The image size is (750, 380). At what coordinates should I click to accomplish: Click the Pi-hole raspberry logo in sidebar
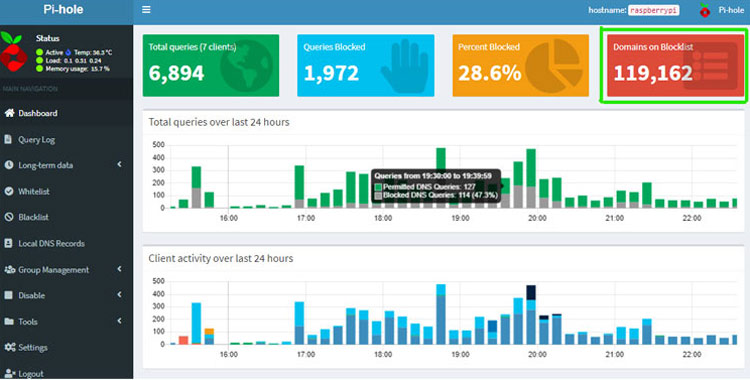point(13,51)
